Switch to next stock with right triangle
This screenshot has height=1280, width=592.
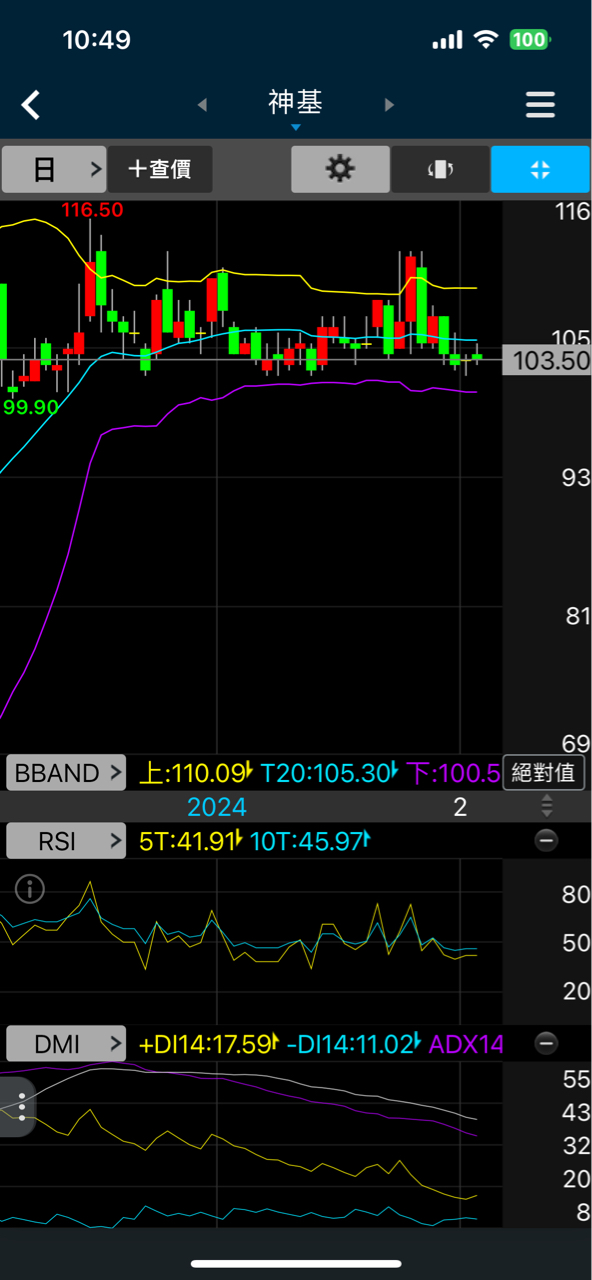pos(389,105)
